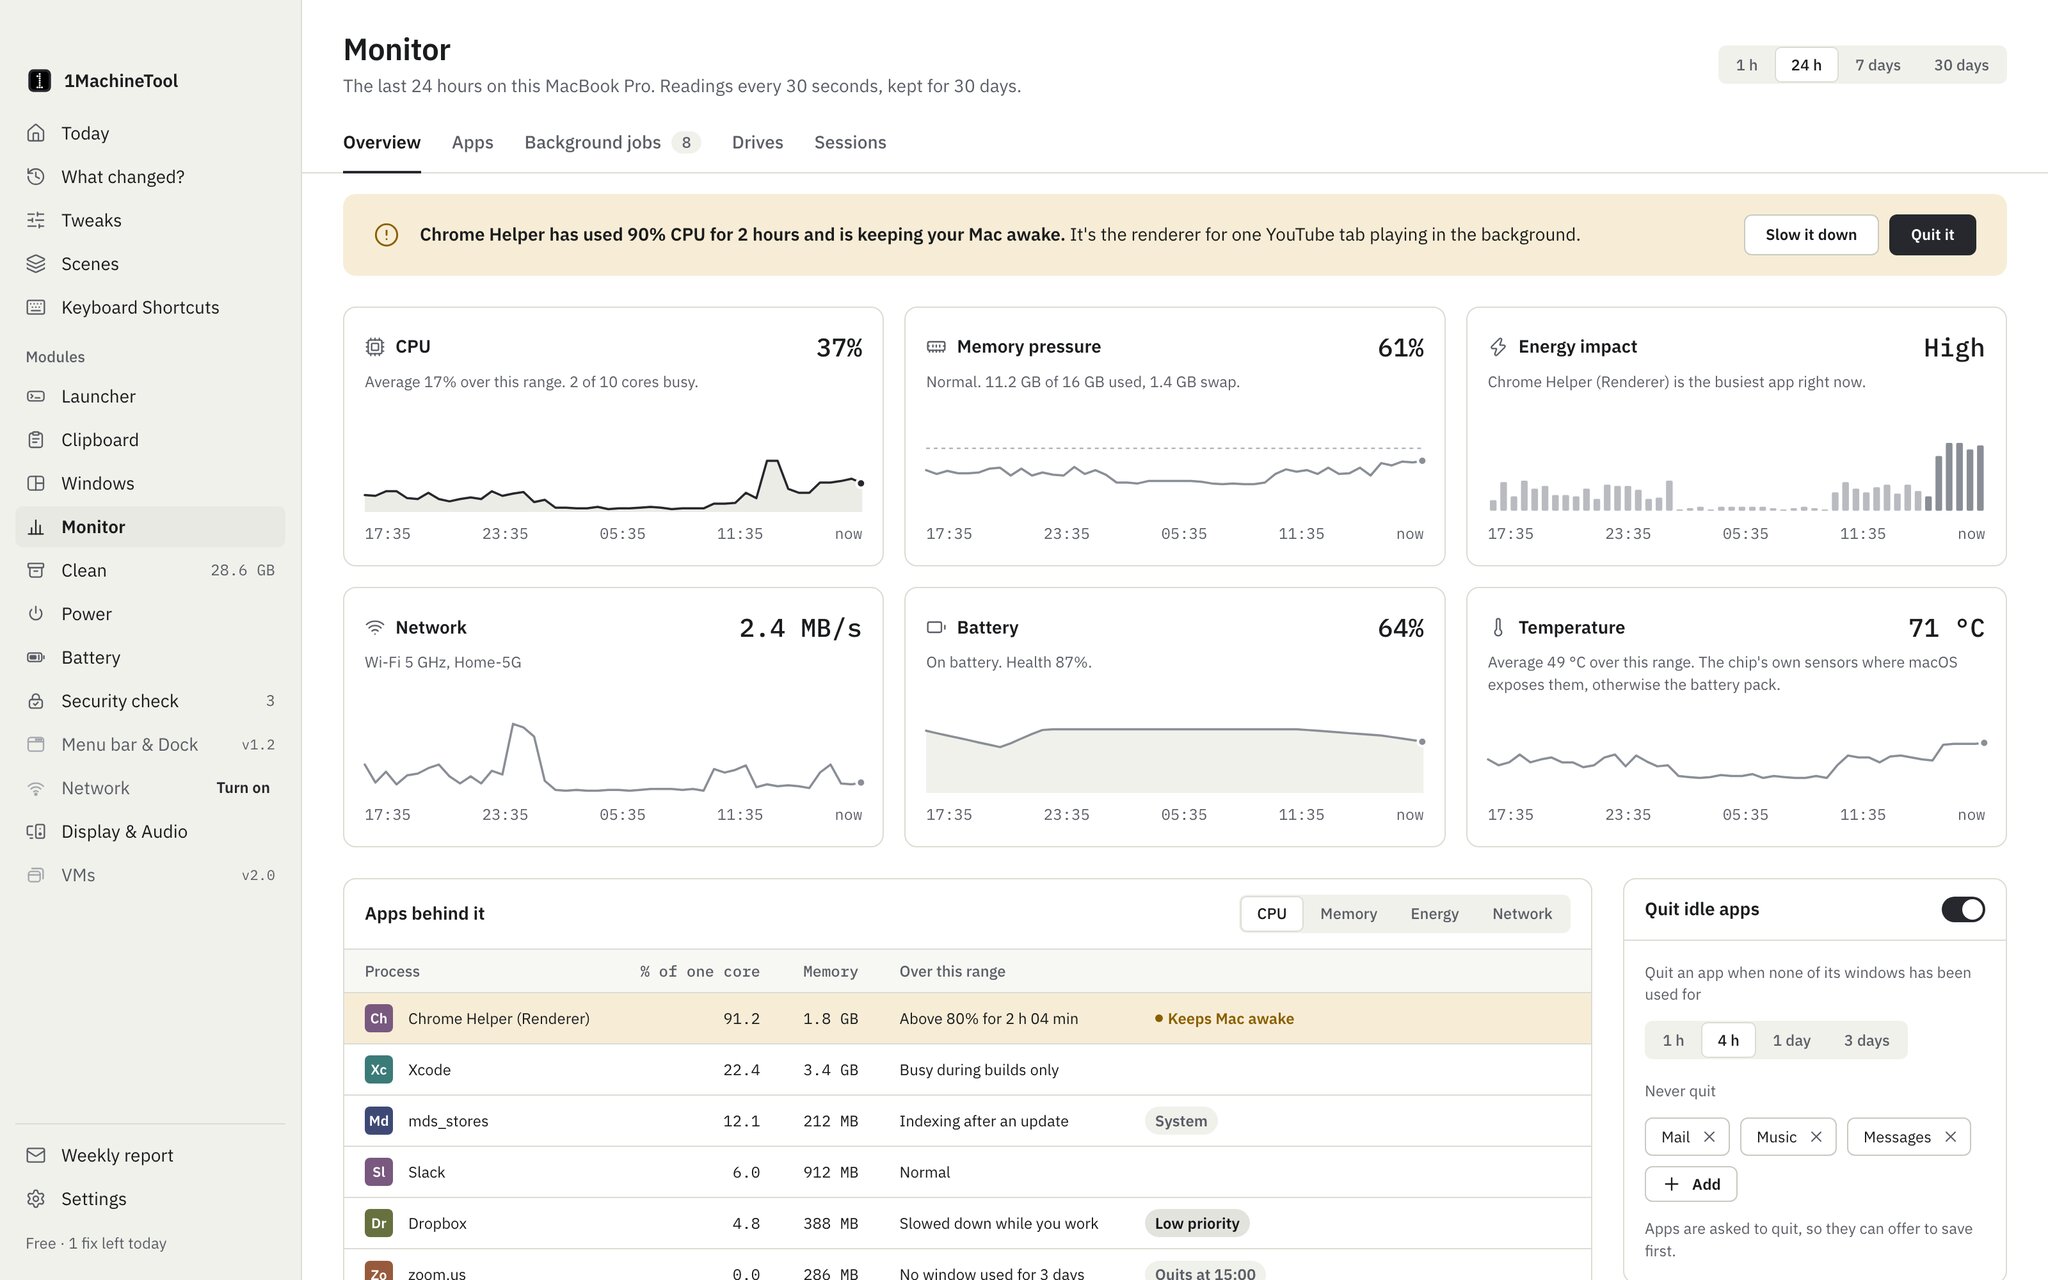Click the Security check lock icon
Viewport: 2048px width, 1280px height.
click(x=36, y=701)
